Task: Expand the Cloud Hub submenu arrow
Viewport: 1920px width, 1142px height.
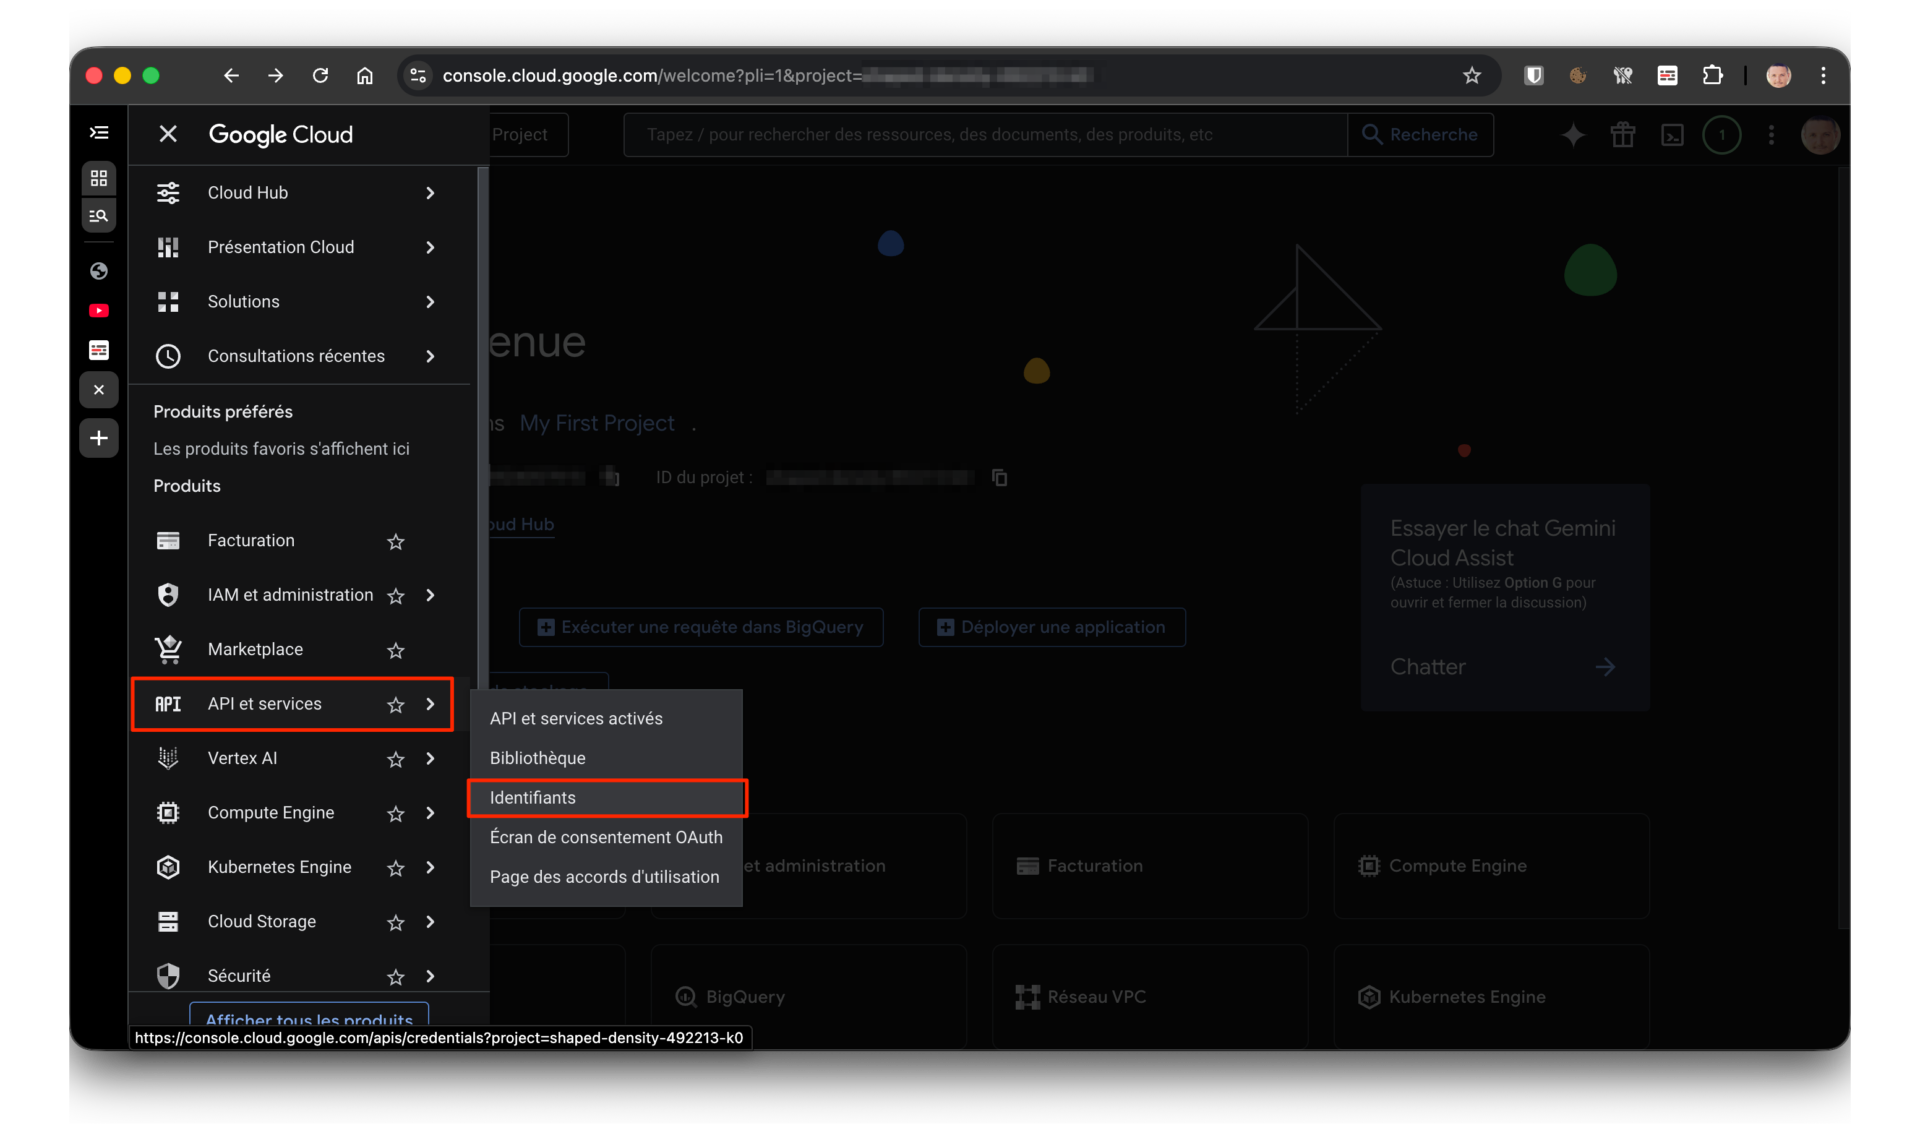Action: [x=431, y=193]
